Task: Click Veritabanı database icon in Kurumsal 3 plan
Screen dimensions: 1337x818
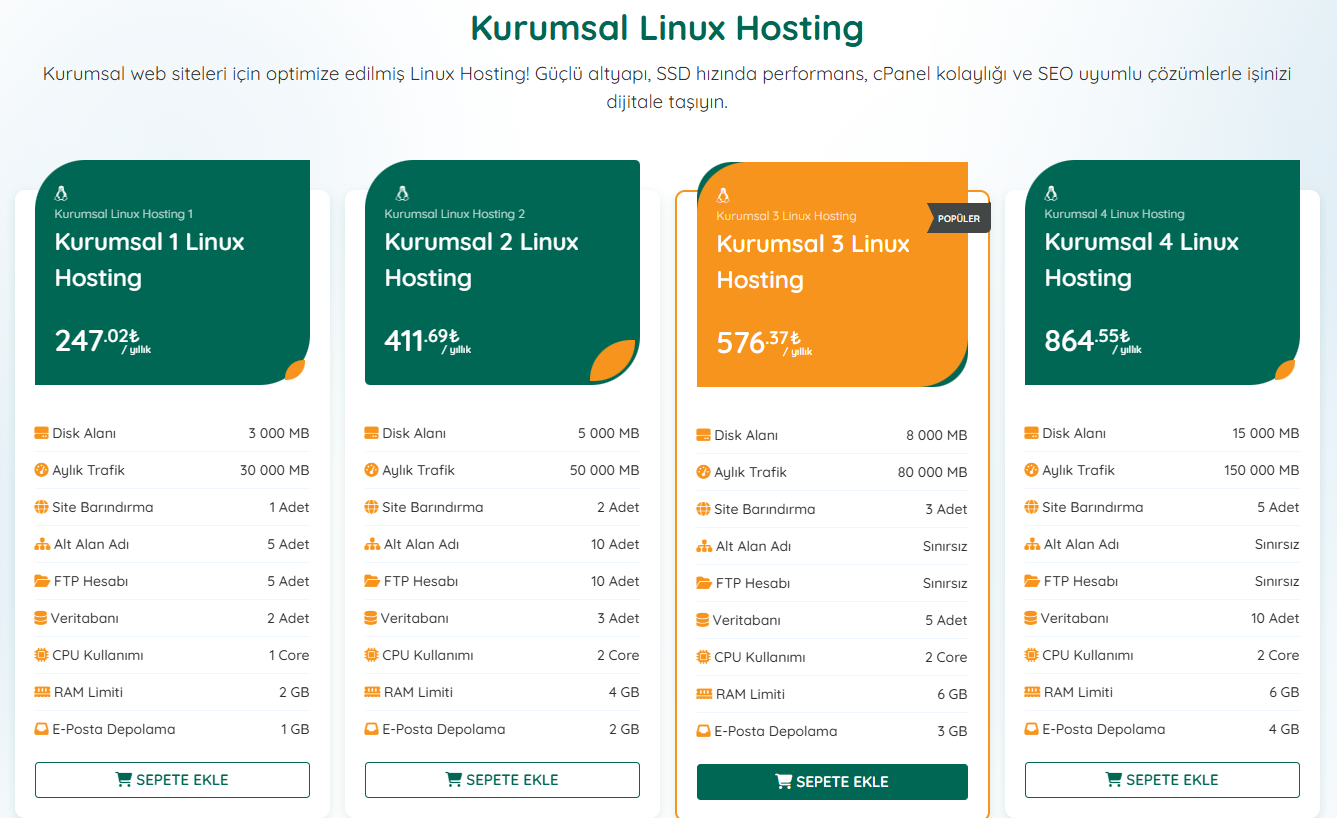Action: click(x=702, y=620)
